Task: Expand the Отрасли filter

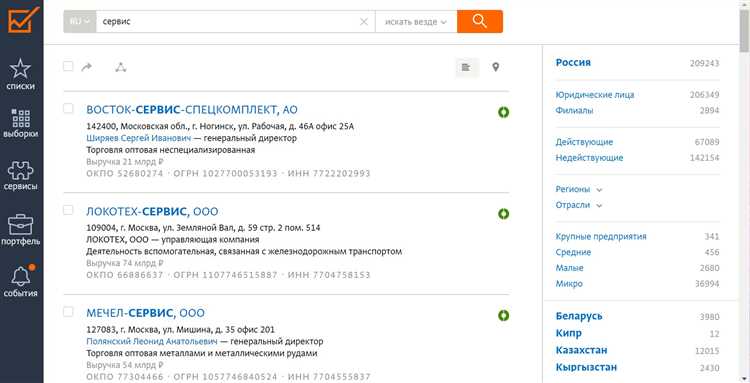Action: point(579,205)
